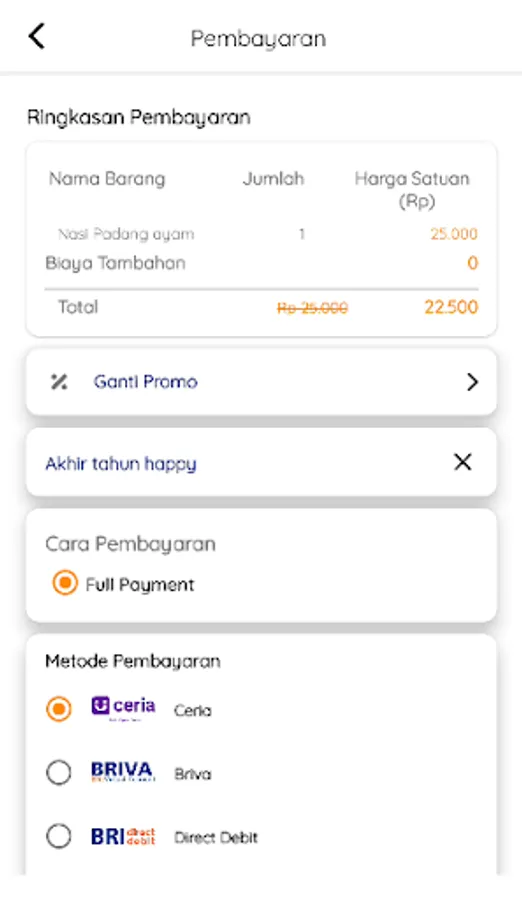Viewport: 522px width, 900px height.
Task: Tap the Full Payment label
Action: coord(140,585)
